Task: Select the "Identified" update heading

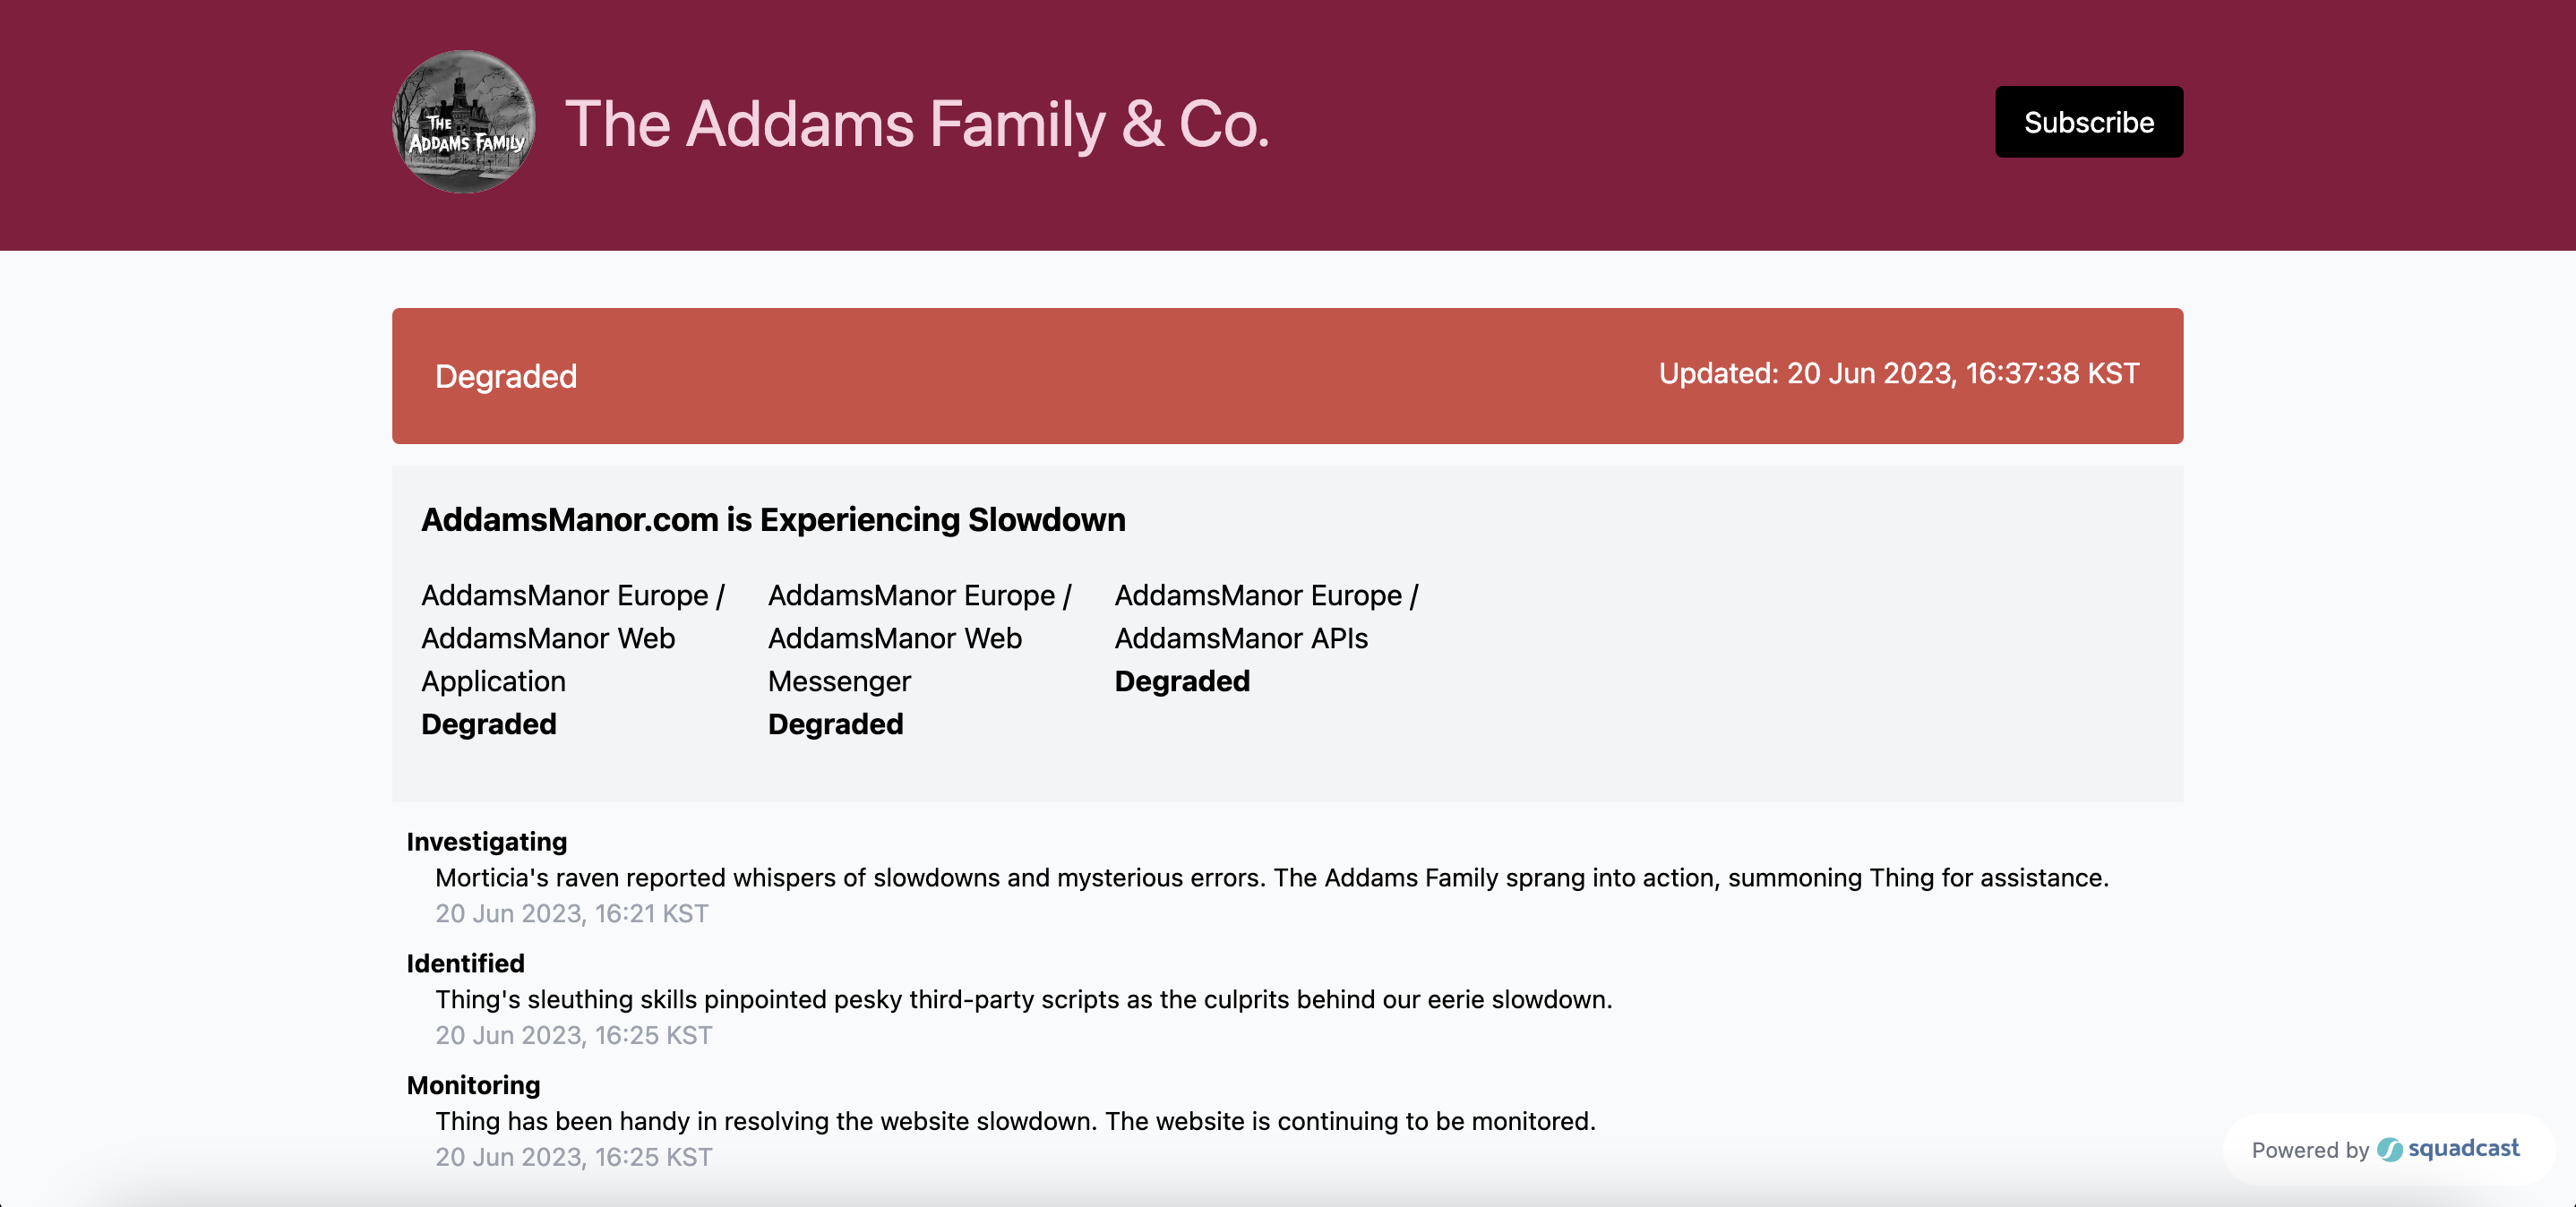Action: point(465,963)
